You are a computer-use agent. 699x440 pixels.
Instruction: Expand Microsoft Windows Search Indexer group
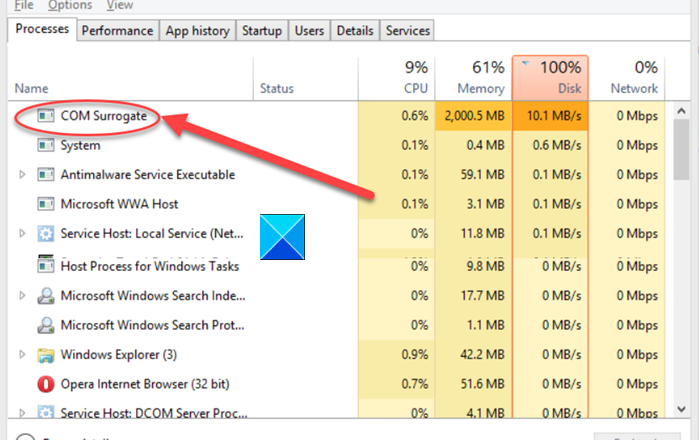coord(22,295)
